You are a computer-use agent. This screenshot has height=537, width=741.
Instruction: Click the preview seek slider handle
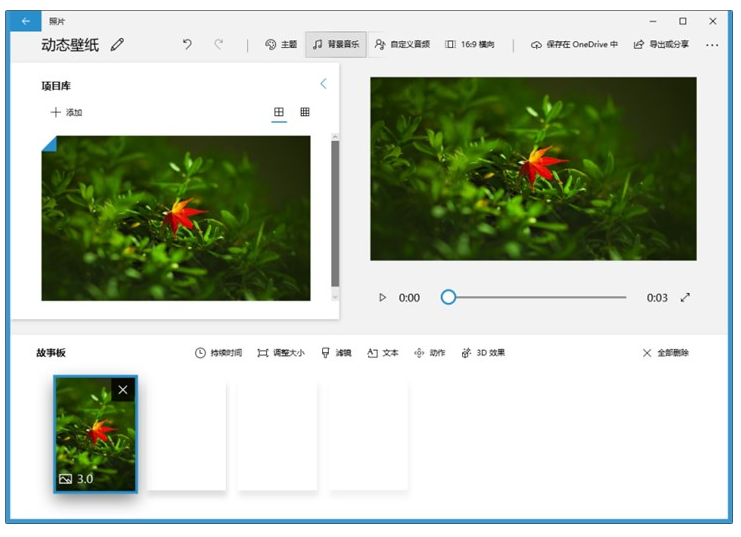[448, 297]
